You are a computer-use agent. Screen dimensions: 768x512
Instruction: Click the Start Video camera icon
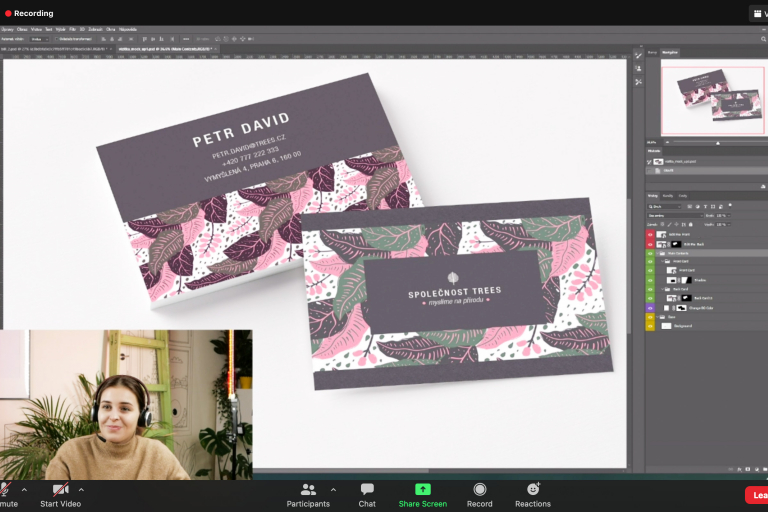60,490
